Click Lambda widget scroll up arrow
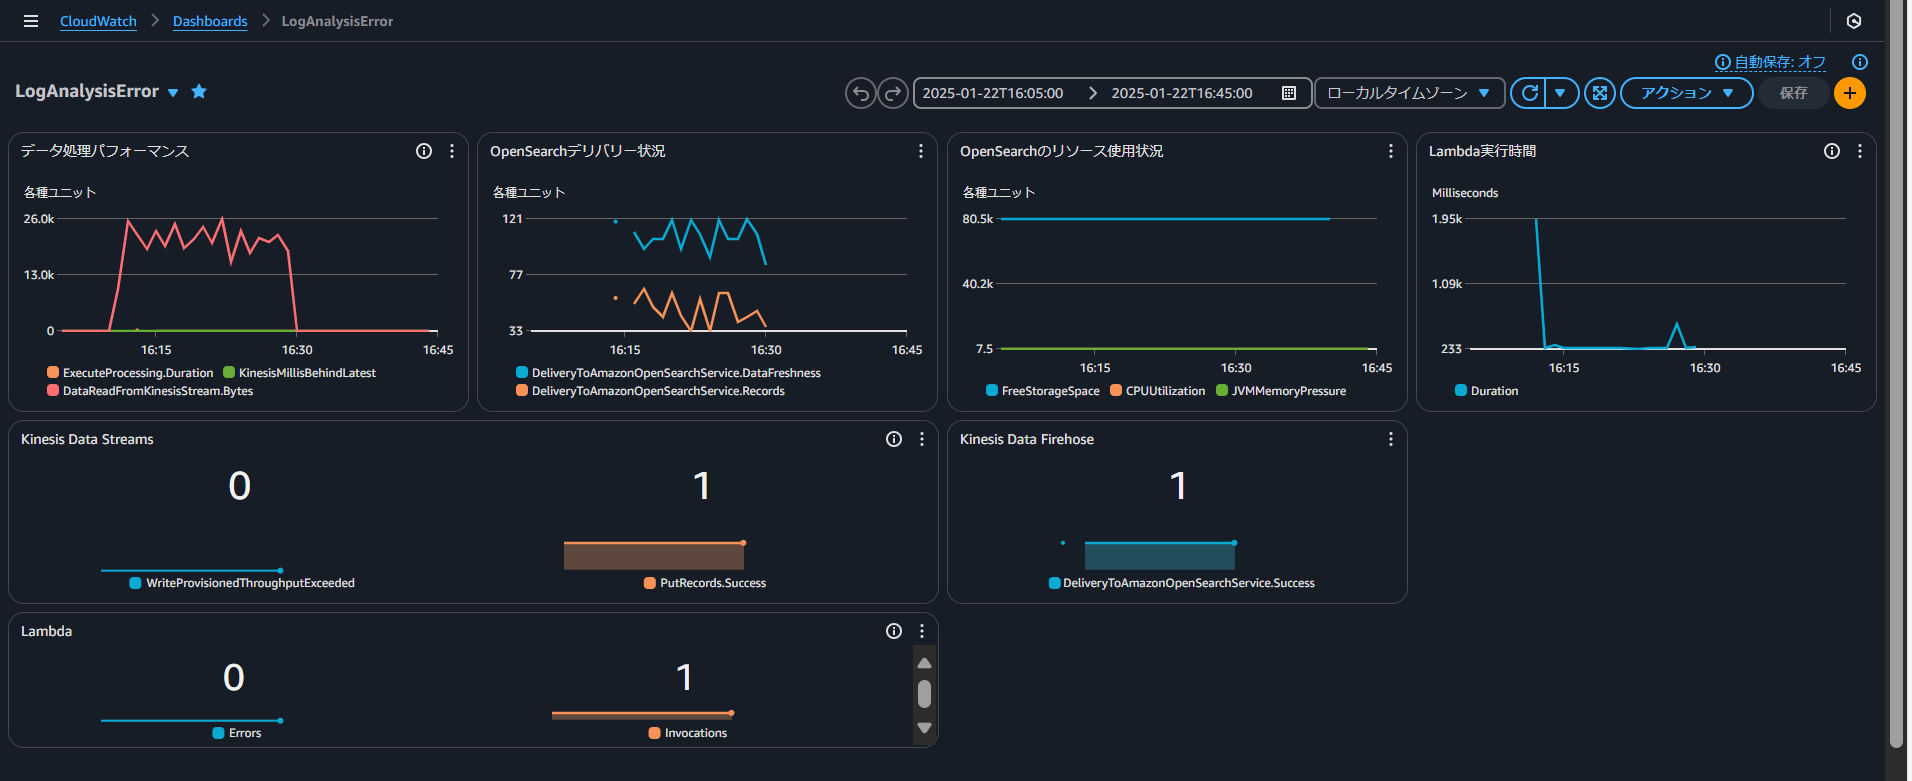 click(924, 663)
